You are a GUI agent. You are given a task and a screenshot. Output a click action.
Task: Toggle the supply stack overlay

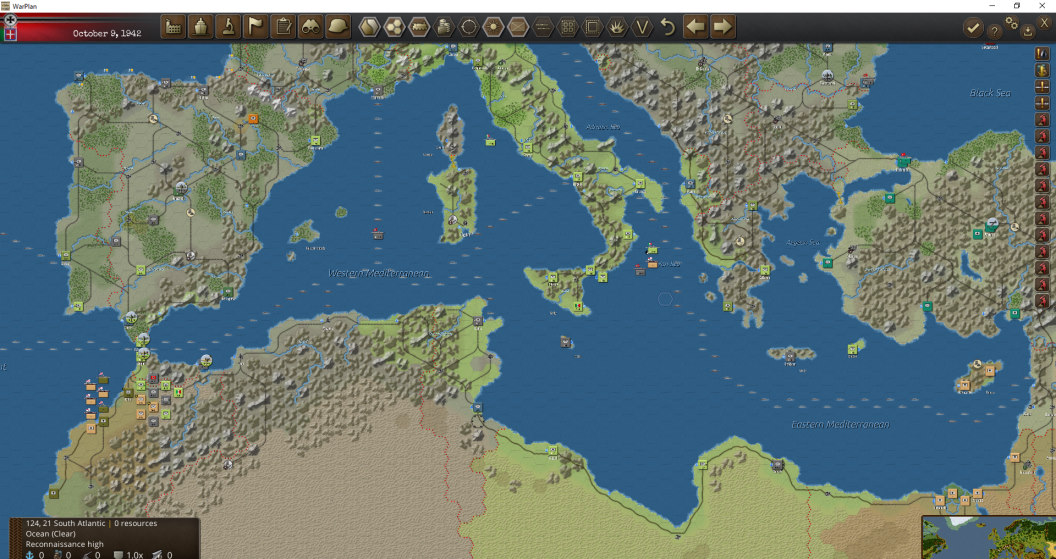coord(444,27)
